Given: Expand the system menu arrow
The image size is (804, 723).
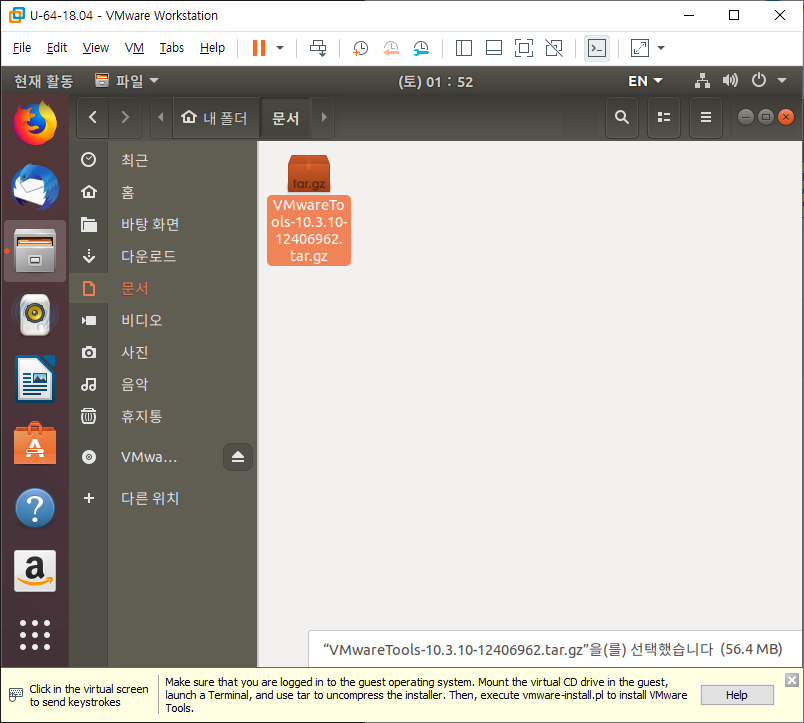Looking at the screenshot, I should [782, 81].
